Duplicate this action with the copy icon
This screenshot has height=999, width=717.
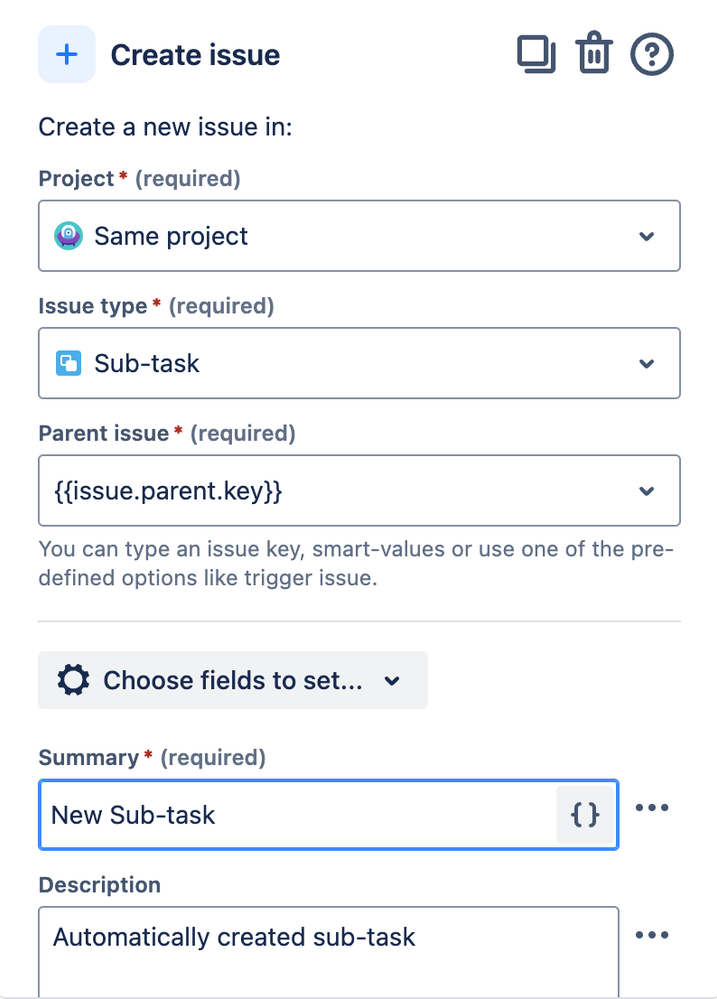[536, 54]
